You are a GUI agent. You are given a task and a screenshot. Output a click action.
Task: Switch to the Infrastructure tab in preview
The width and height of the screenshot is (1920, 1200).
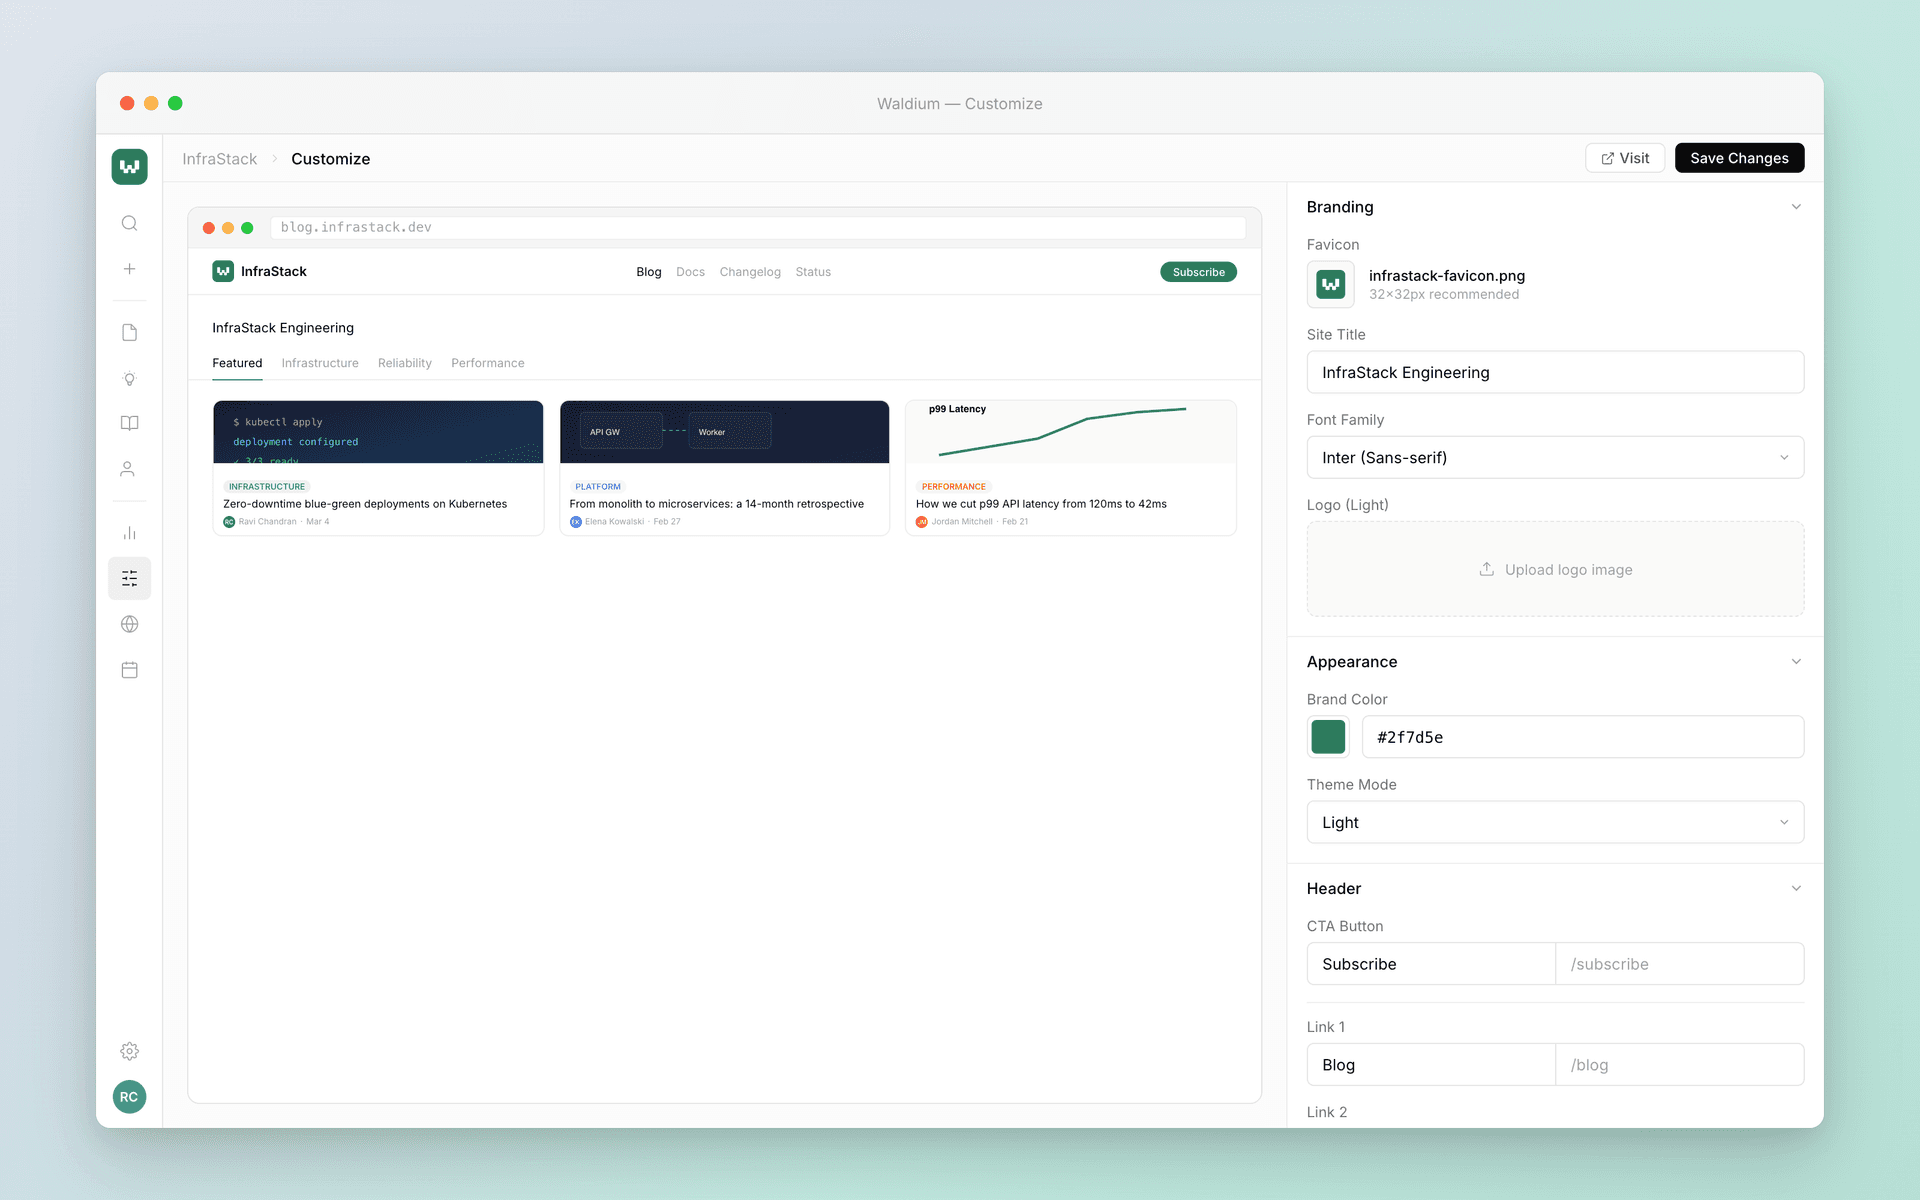319,363
